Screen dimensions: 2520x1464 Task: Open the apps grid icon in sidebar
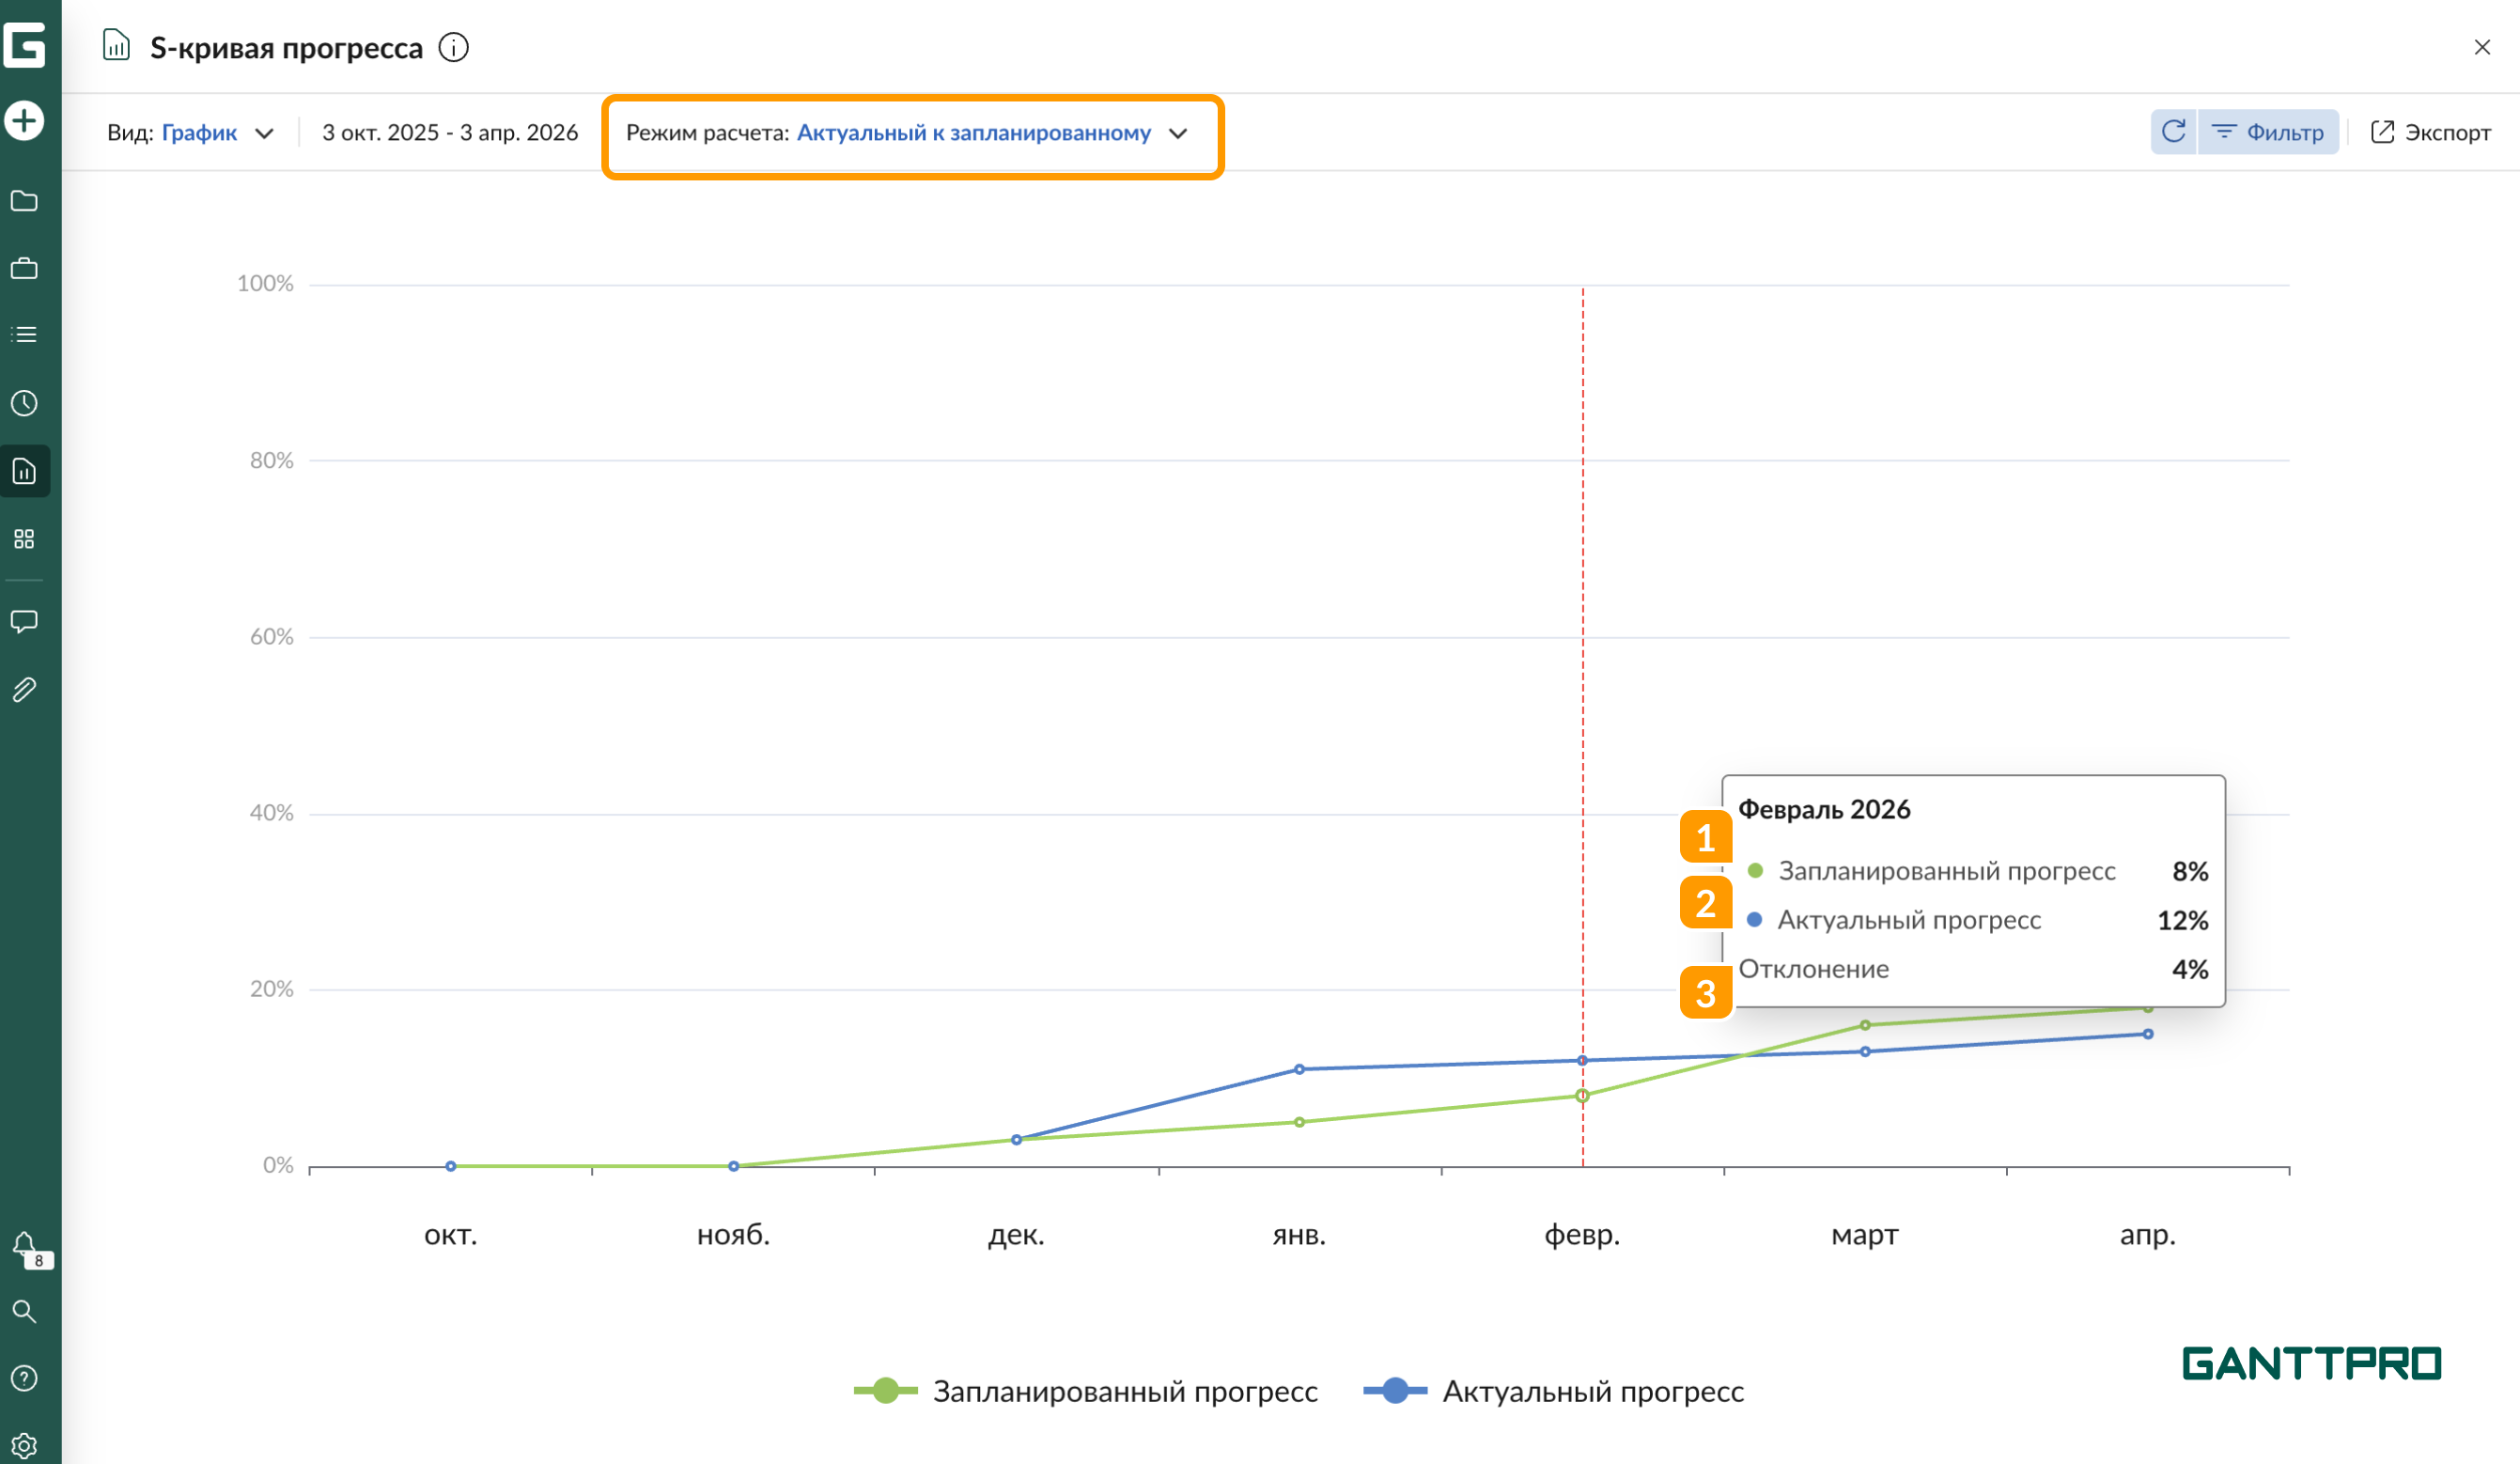pos(24,539)
